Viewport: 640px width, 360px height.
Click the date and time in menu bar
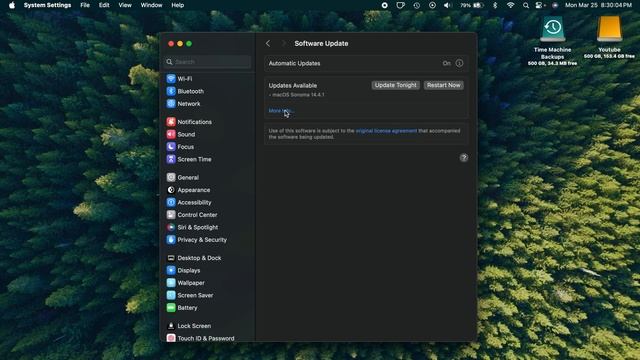click(x=598, y=5)
